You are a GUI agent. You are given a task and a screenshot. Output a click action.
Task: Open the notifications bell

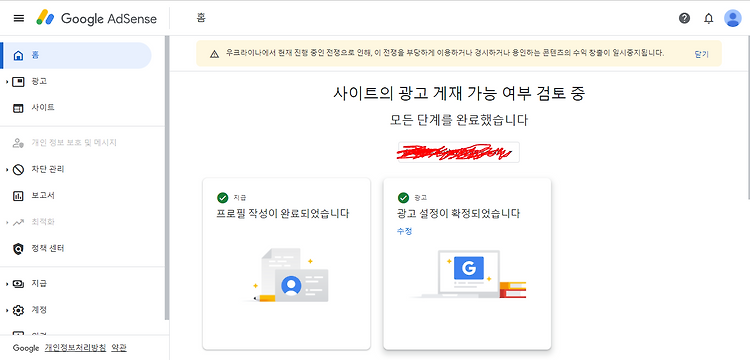coord(709,18)
